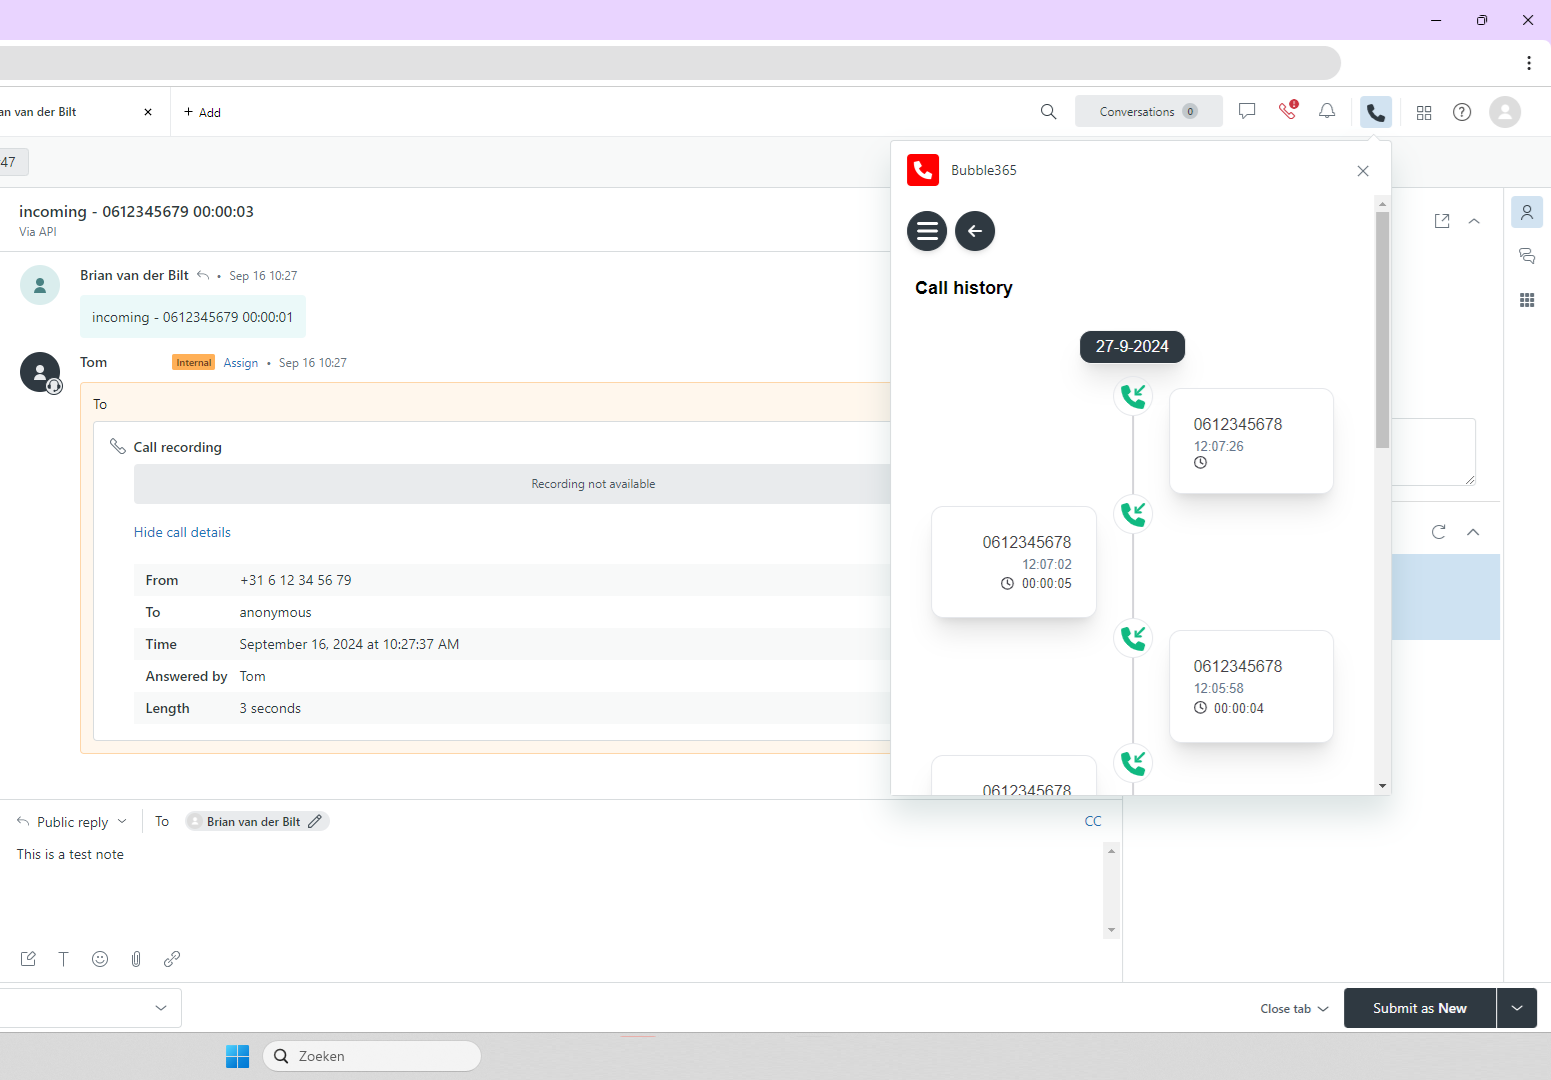The width and height of the screenshot is (1551, 1080).
Task: Open the notifications bell
Action: (x=1327, y=111)
